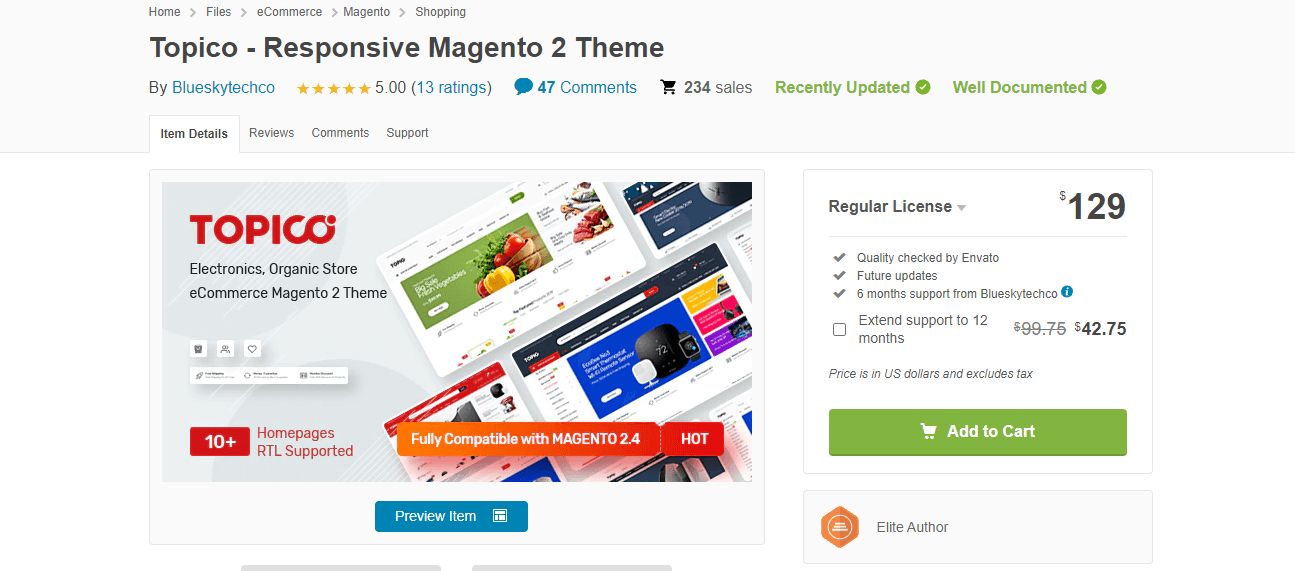This screenshot has height=571, width=1295.
Task: Open the Reviews tab
Action: click(x=272, y=133)
